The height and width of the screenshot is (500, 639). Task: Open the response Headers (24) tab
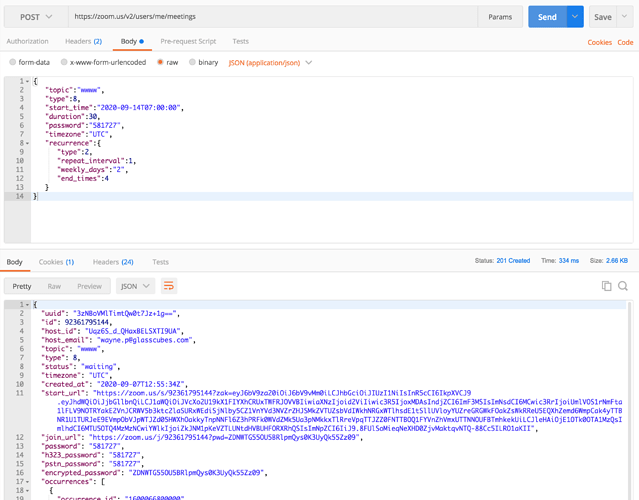click(113, 262)
